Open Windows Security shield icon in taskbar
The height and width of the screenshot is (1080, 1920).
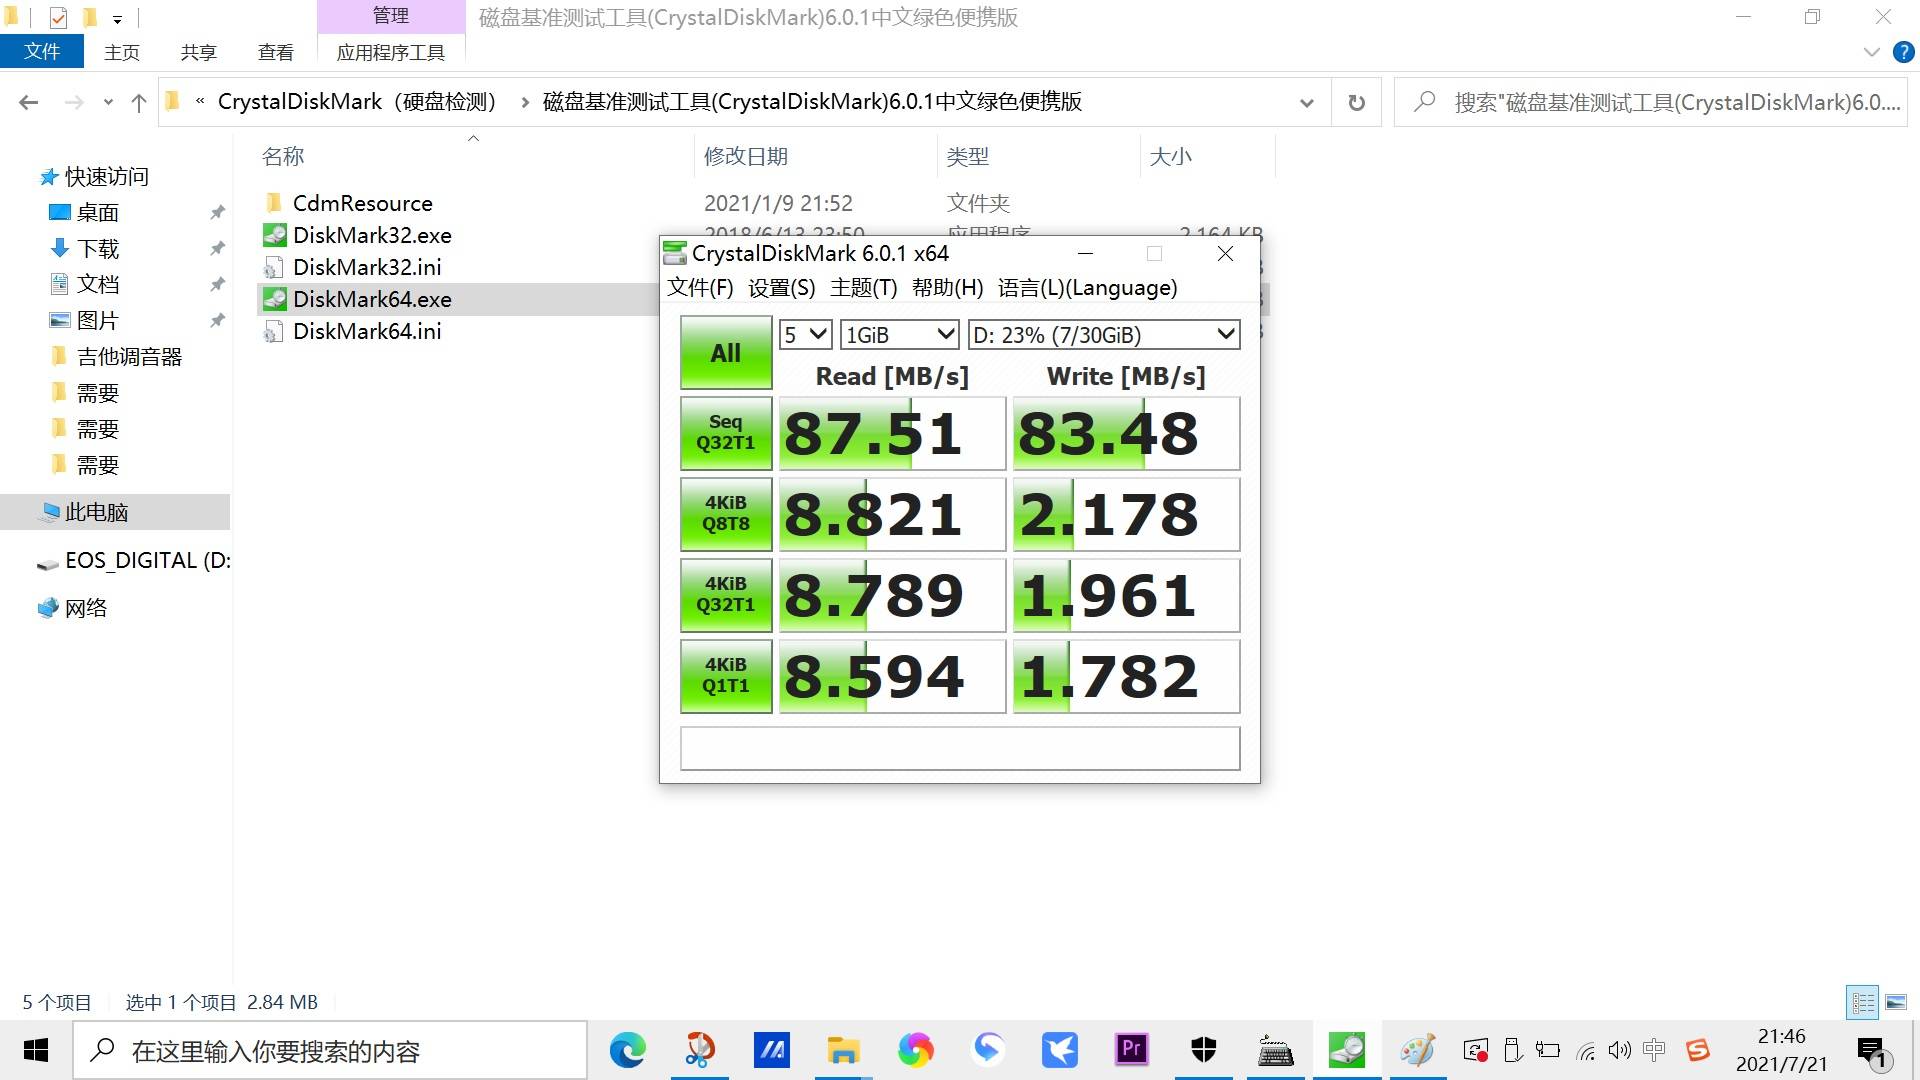click(1203, 1050)
